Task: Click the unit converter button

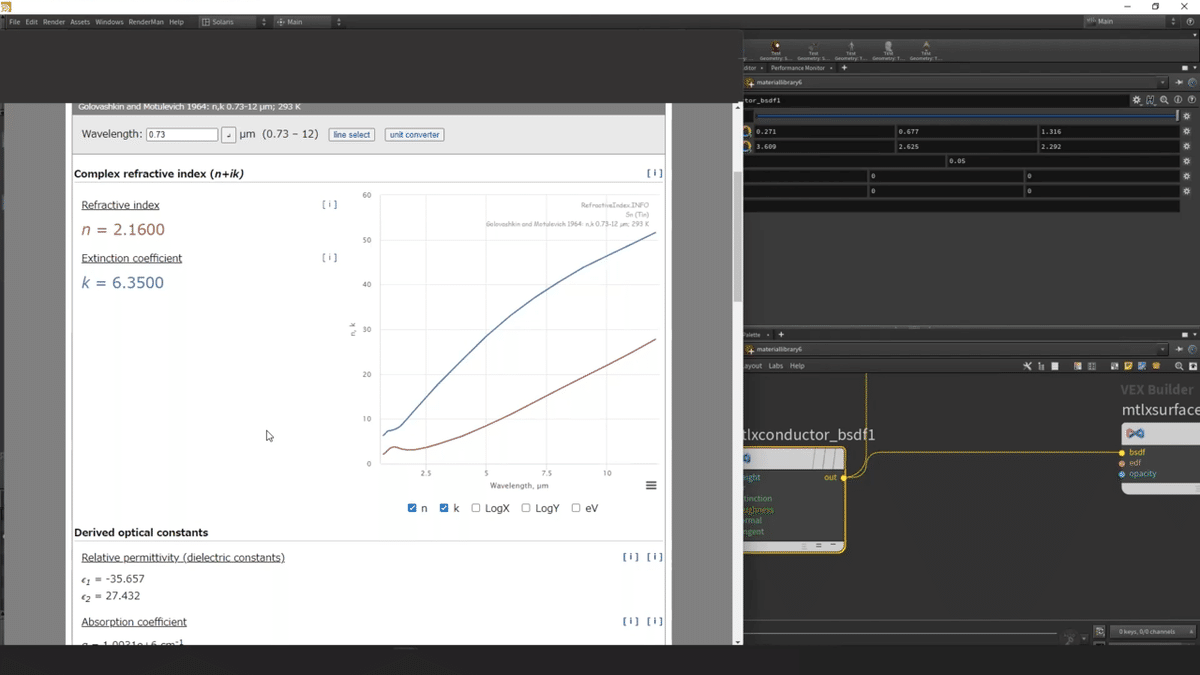Action: (415, 135)
